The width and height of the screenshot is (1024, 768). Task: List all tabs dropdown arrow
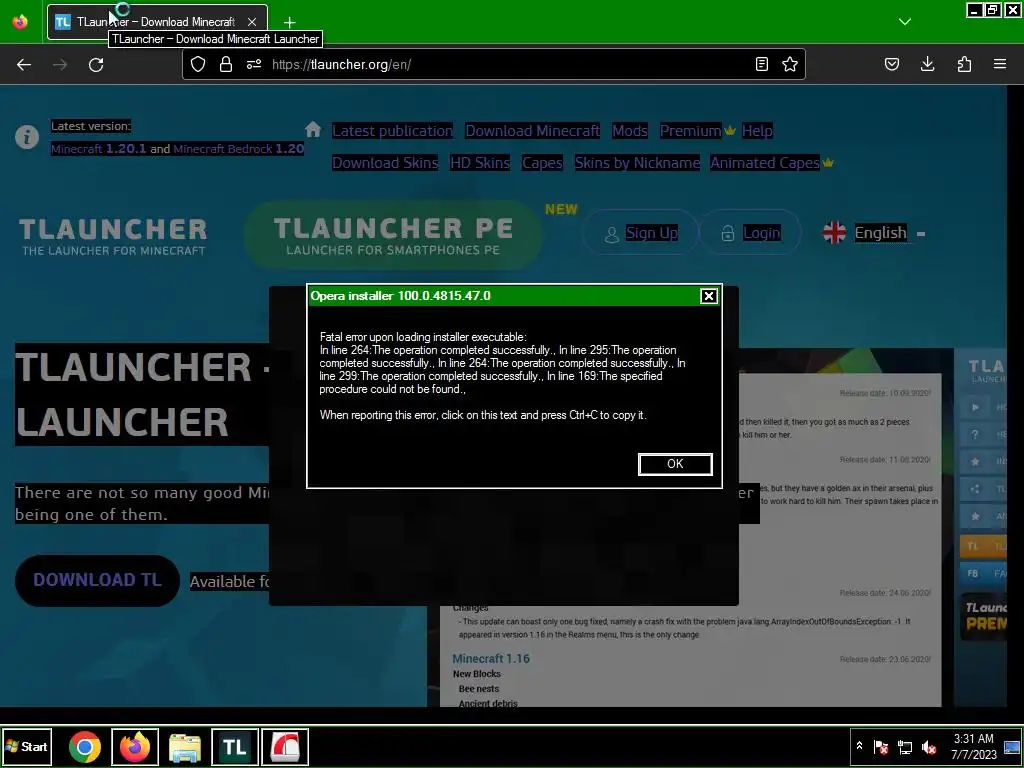904,22
